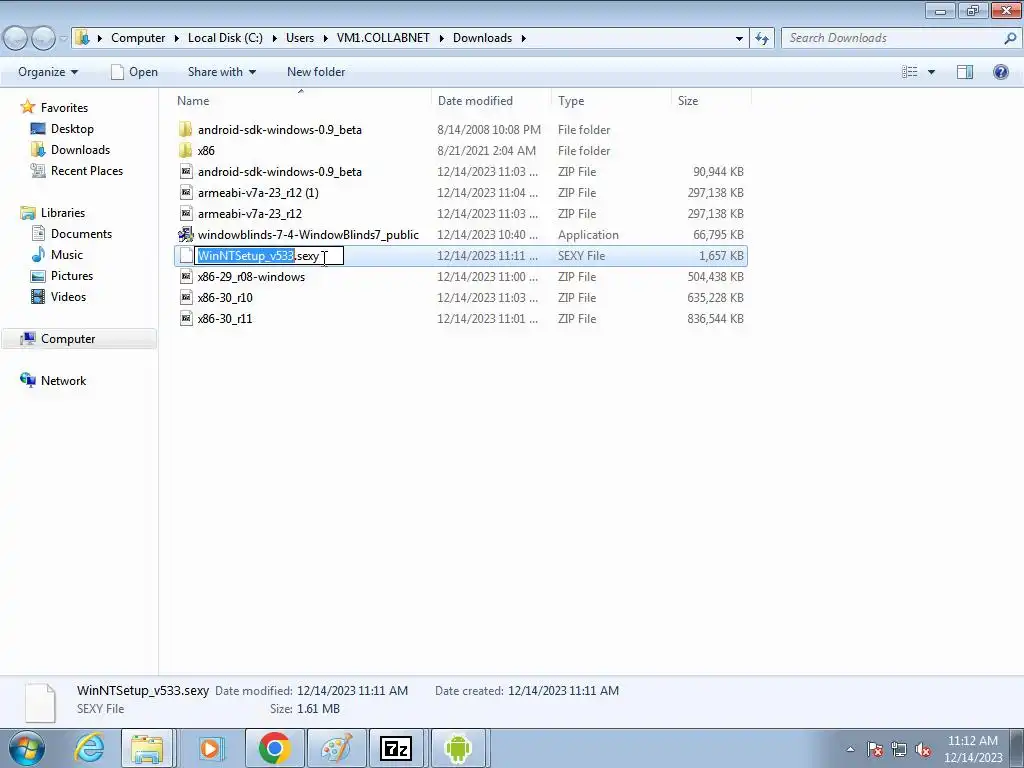
Task: Toggle the preview pane icon
Action: coord(965,72)
